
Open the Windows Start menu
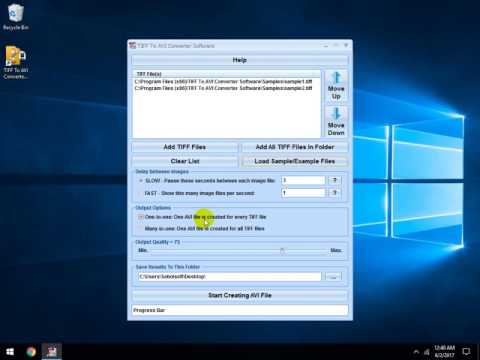[x=10, y=352]
